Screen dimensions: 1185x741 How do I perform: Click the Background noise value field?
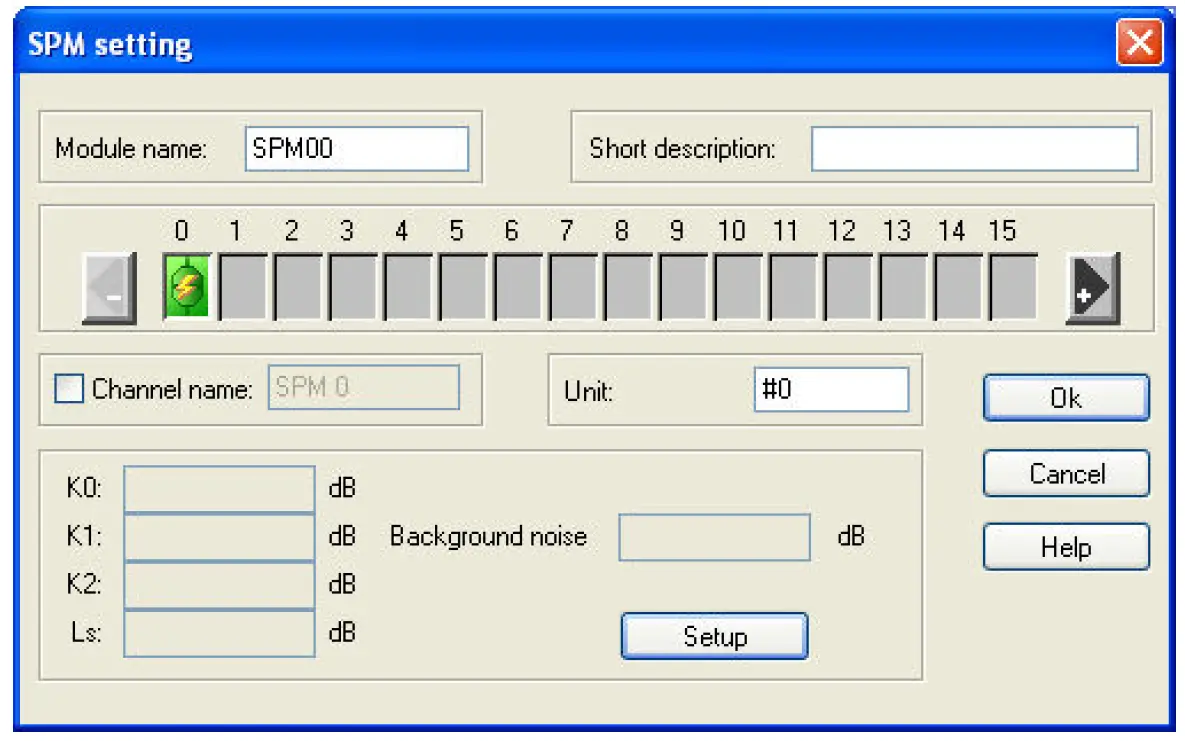pos(714,537)
